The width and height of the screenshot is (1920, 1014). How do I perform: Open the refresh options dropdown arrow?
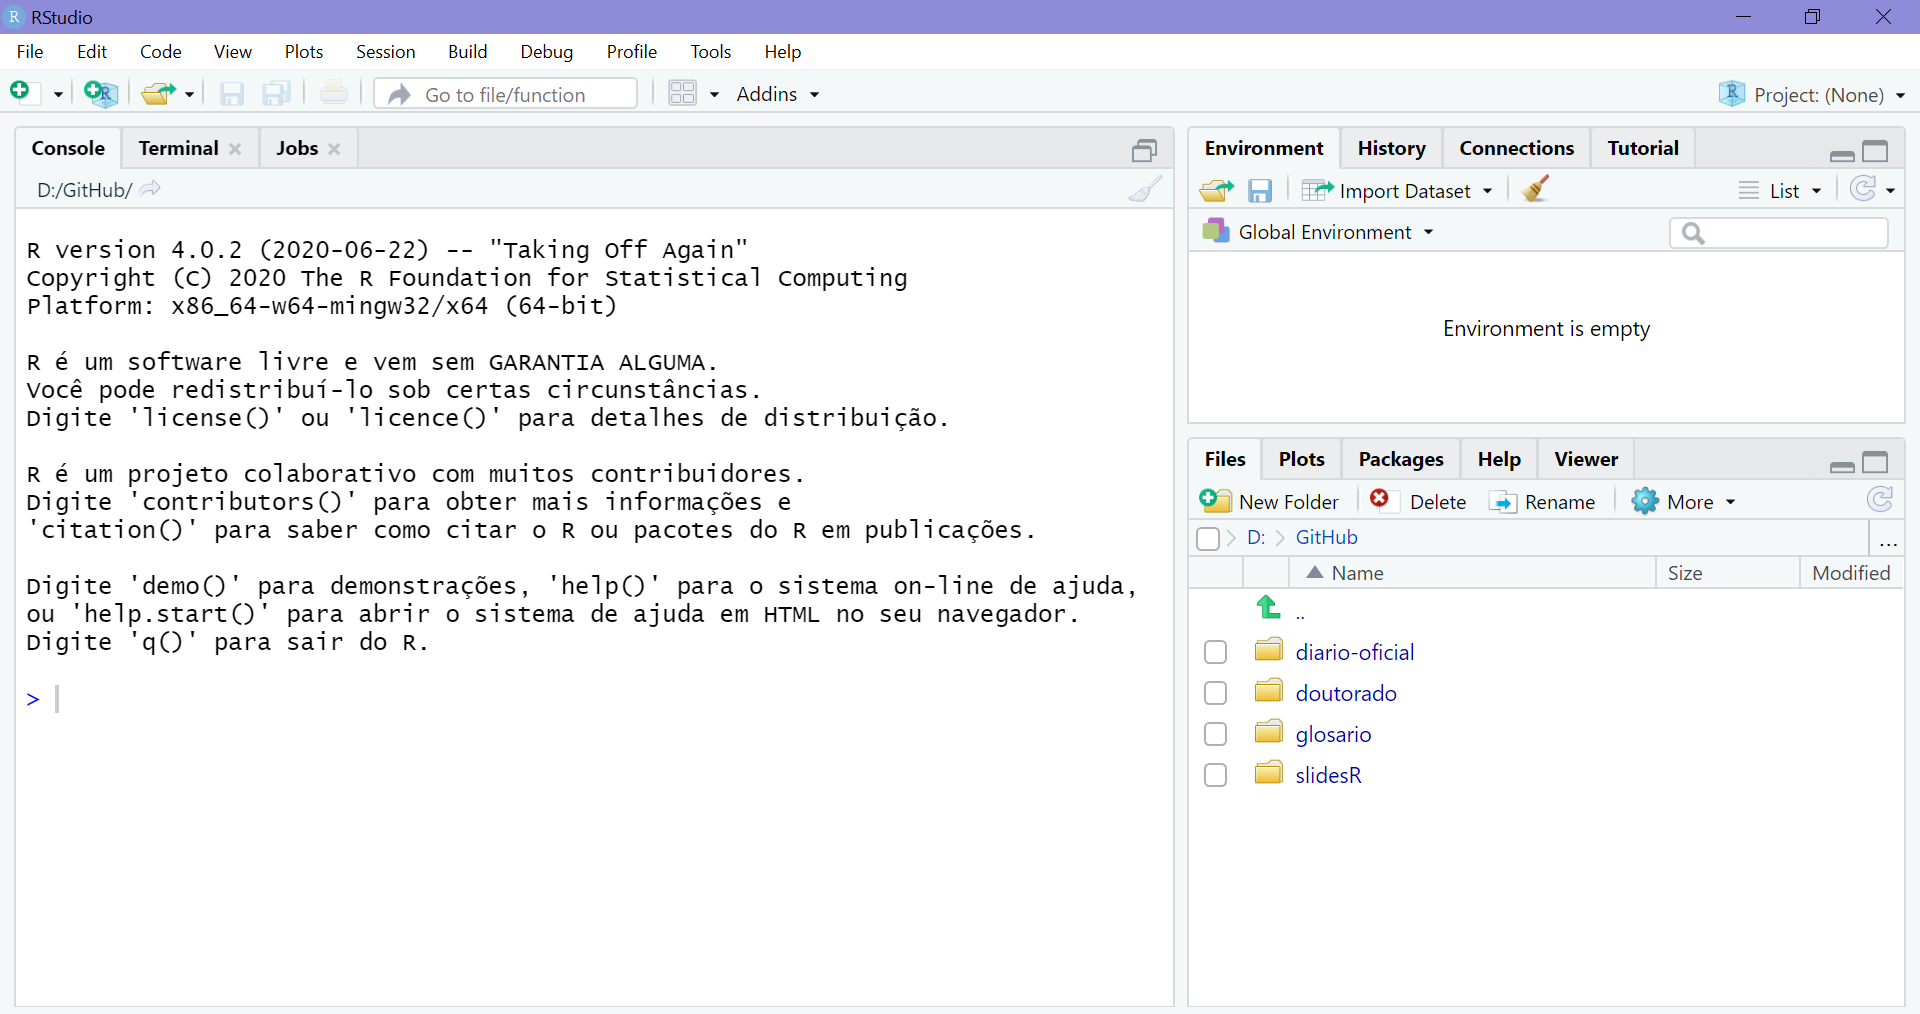click(x=1890, y=190)
